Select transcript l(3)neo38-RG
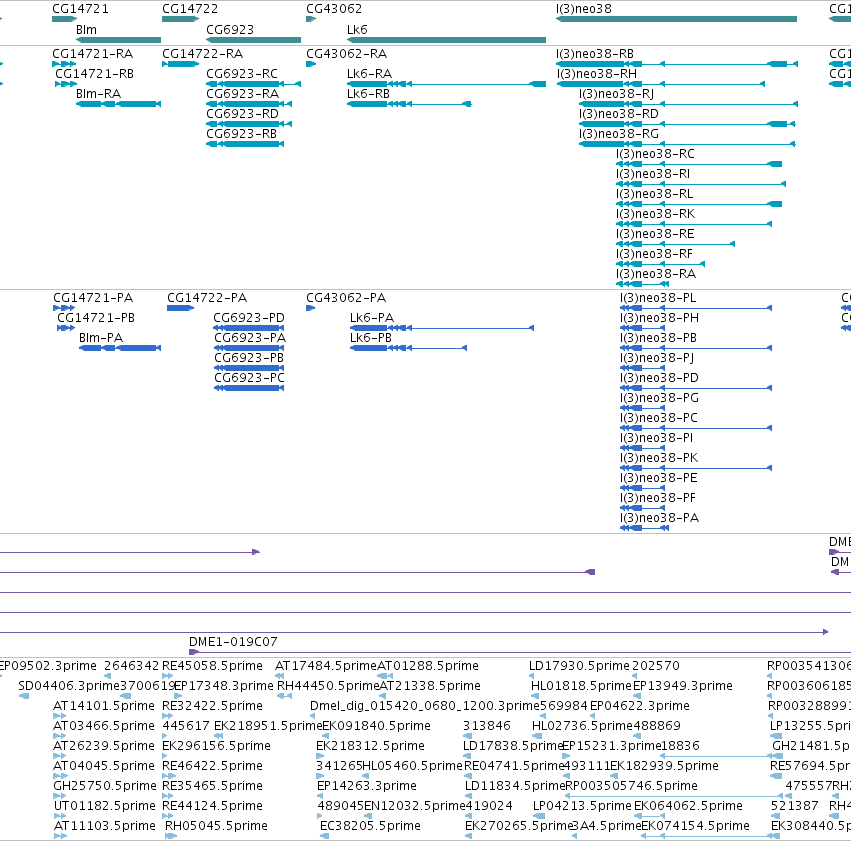The height and width of the screenshot is (841, 851). [687, 144]
